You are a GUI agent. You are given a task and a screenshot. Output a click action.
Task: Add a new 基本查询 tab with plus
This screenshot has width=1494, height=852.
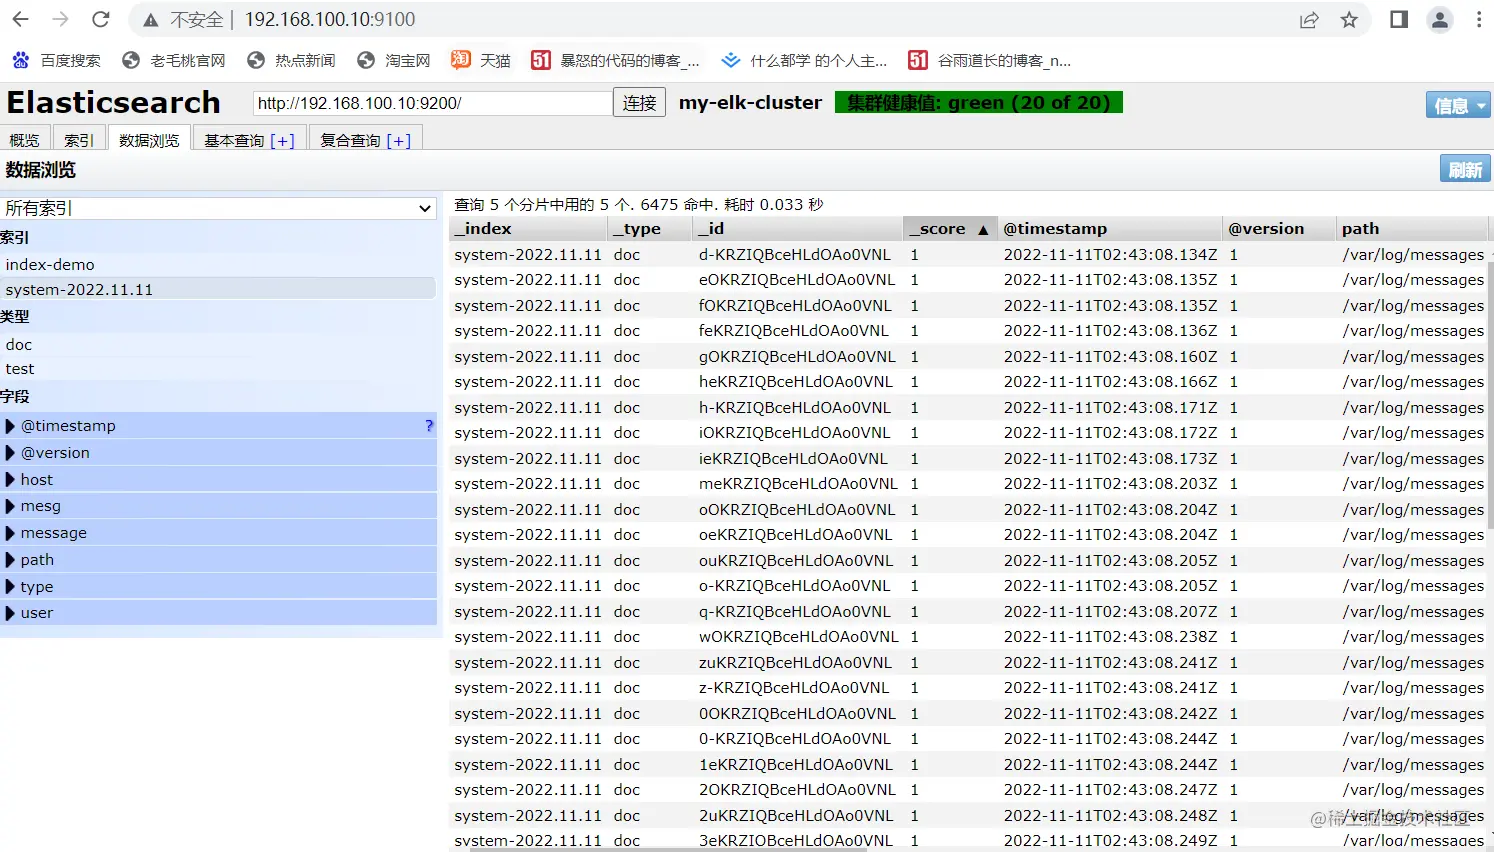tap(282, 140)
